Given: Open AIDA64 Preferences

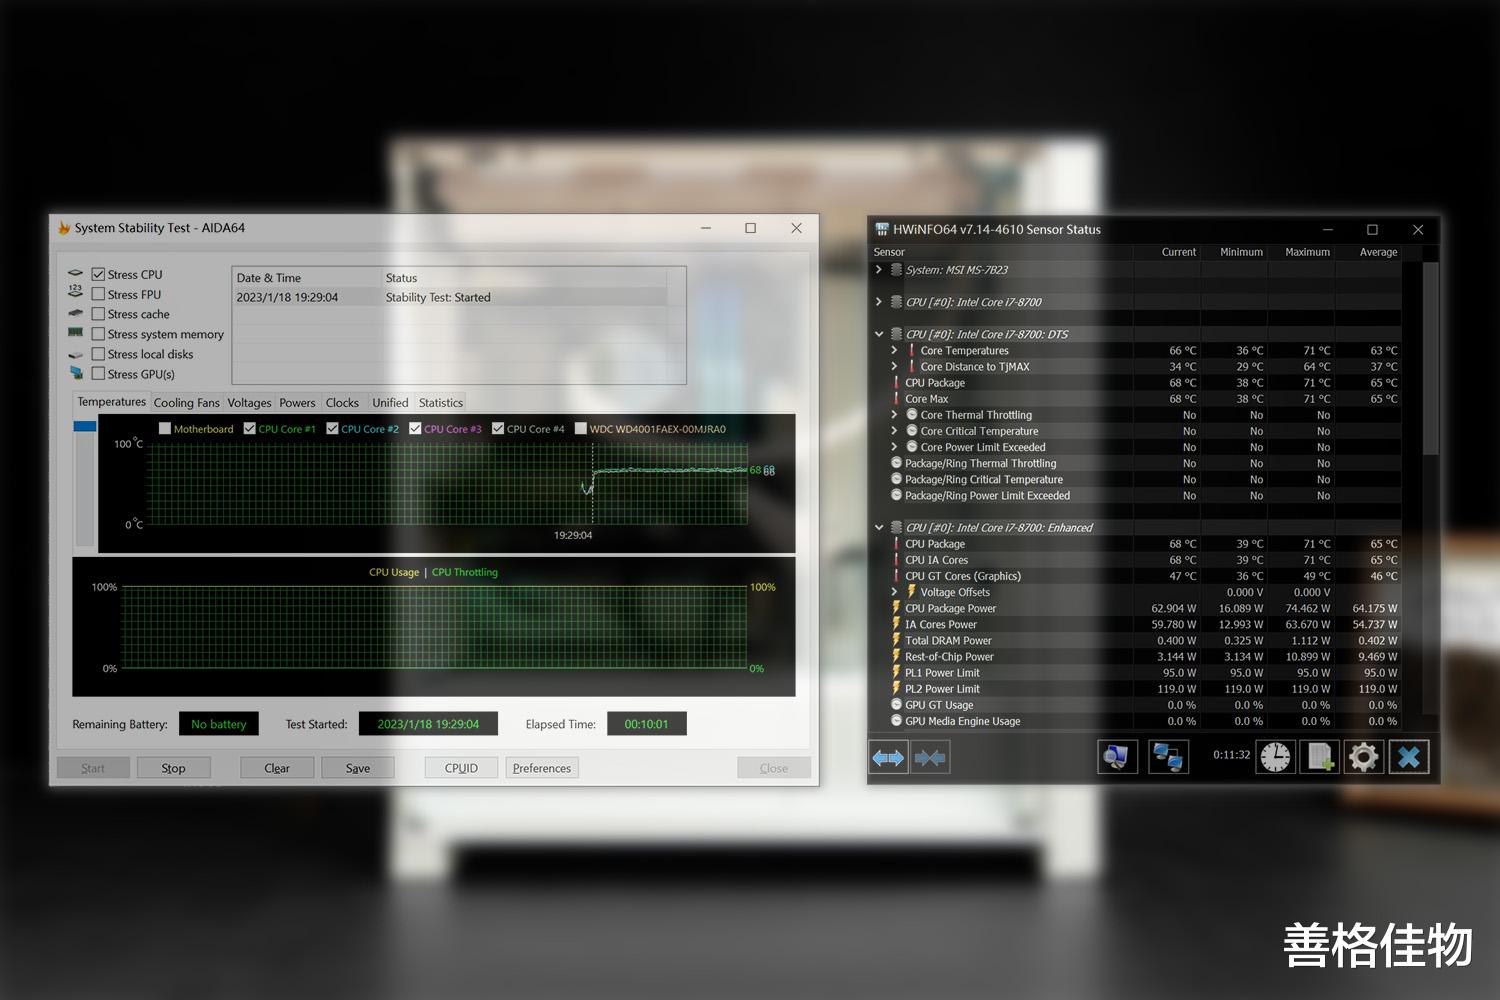Looking at the screenshot, I should coord(542,768).
